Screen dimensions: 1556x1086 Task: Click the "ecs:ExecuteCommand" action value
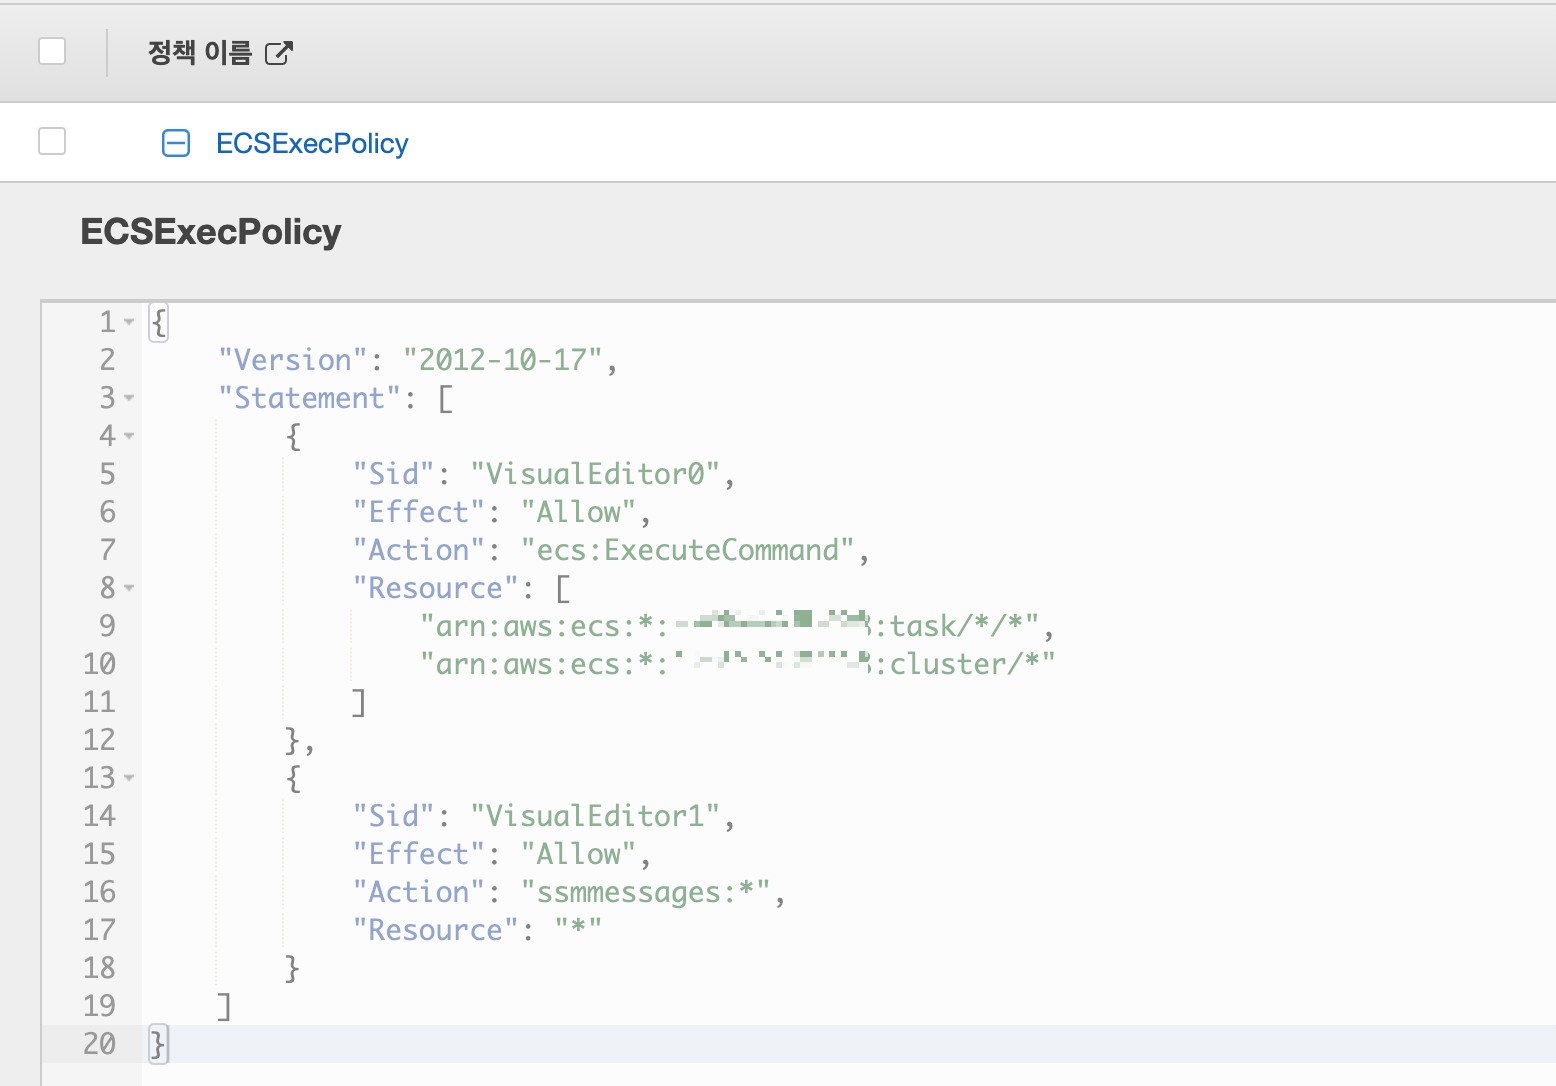click(x=688, y=550)
